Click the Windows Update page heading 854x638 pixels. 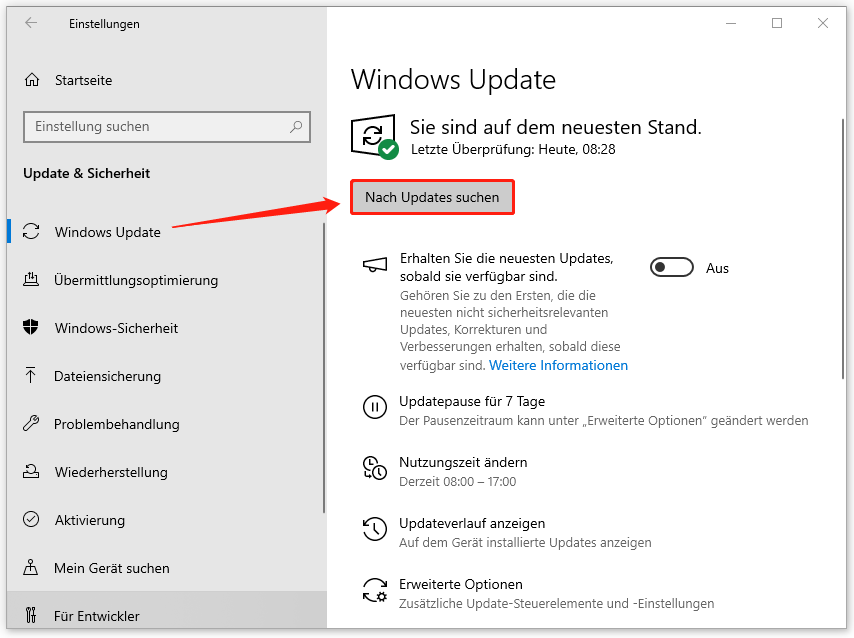coord(453,80)
